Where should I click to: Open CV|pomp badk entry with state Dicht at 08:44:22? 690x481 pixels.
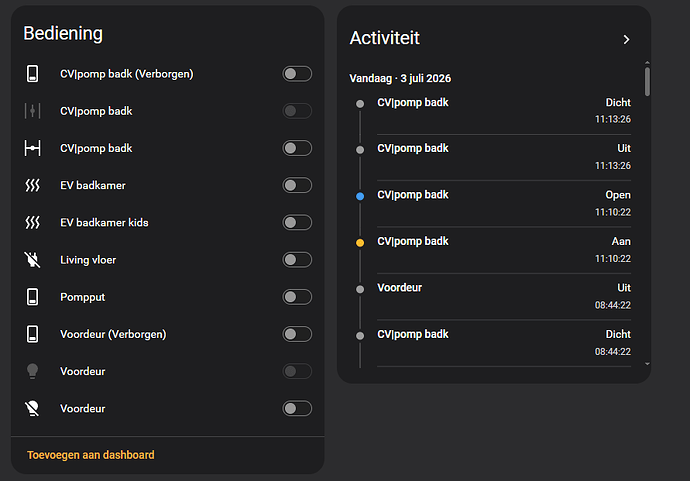[x=504, y=343]
